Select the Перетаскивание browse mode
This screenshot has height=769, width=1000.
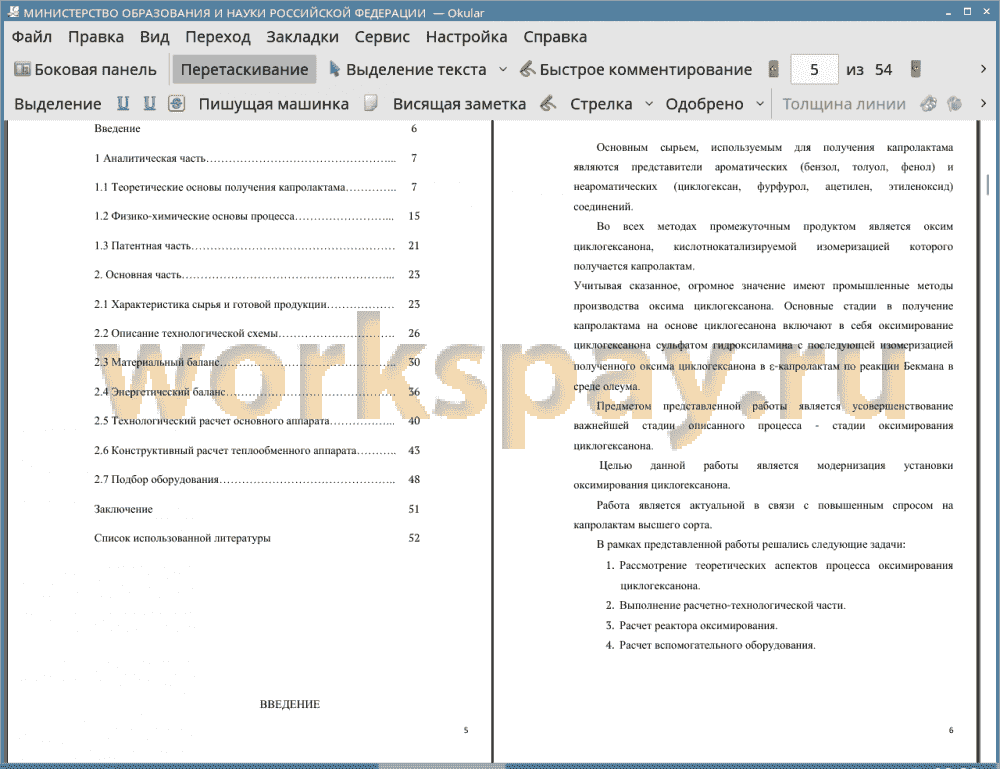[244, 70]
